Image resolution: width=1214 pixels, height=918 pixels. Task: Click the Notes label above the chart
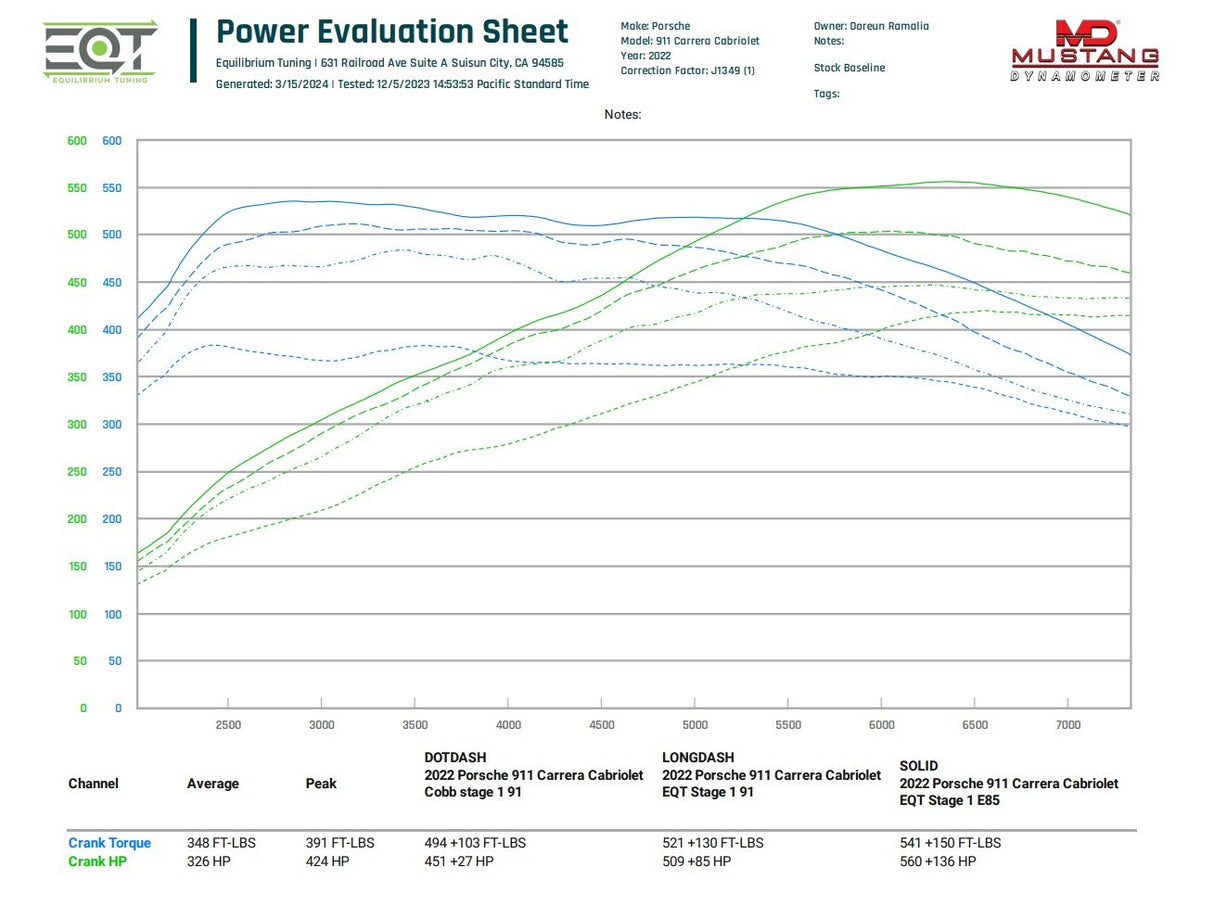(623, 114)
